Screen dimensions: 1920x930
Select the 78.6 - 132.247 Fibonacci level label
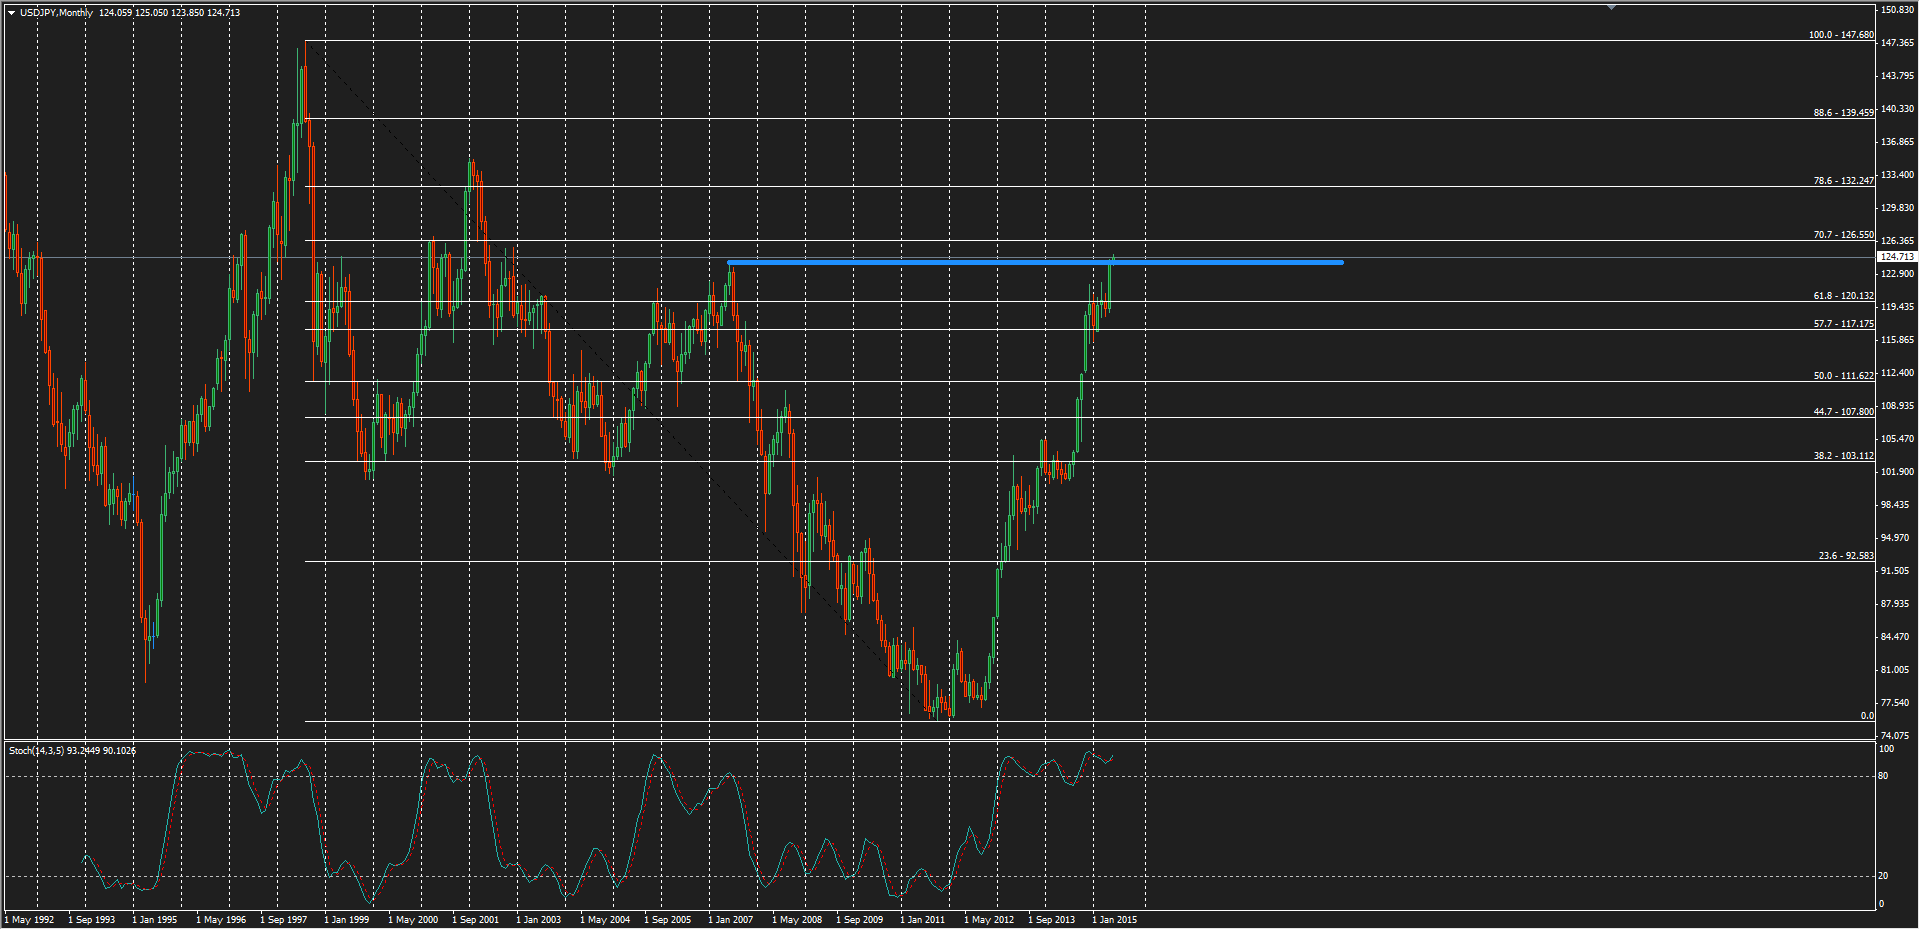1843,181
